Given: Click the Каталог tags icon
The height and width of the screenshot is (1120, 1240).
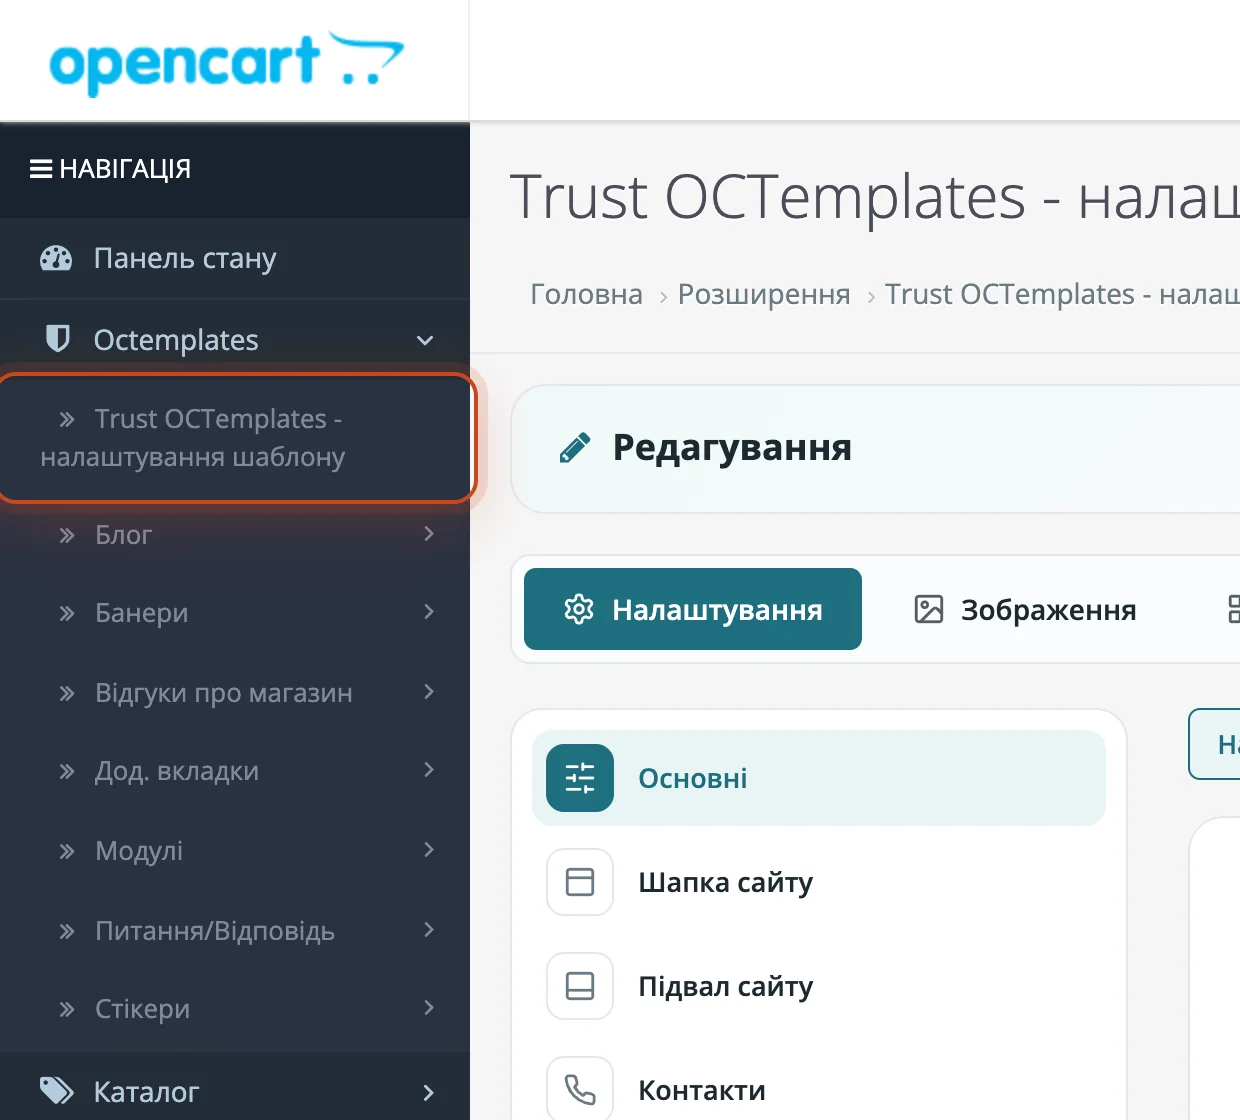Looking at the screenshot, I should 56,1090.
